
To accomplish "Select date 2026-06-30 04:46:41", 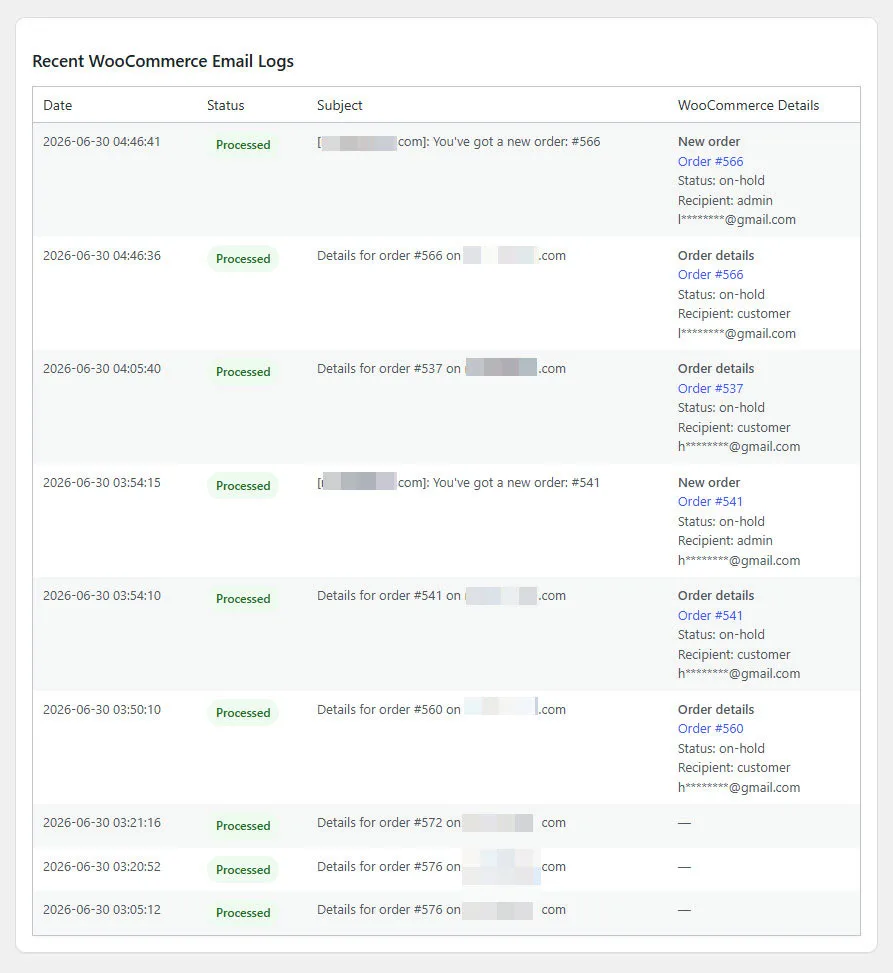I will [102, 141].
